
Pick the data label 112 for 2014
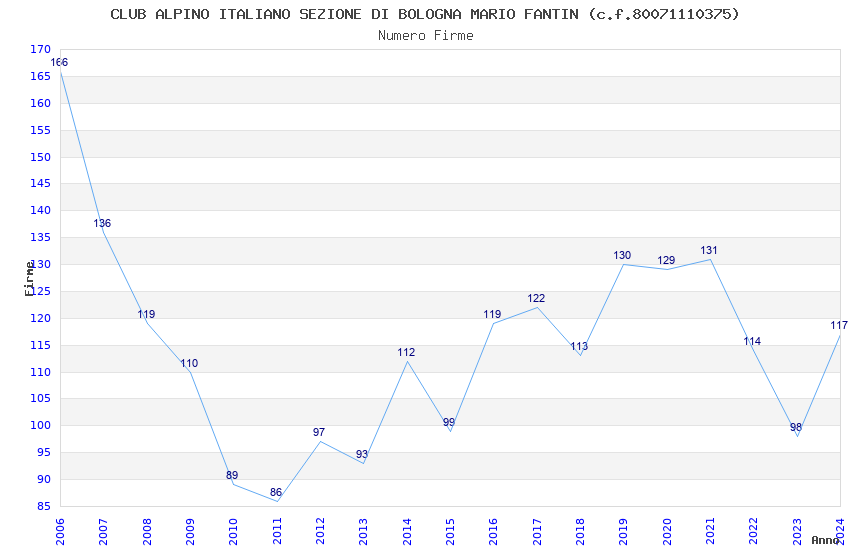[406, 353]
